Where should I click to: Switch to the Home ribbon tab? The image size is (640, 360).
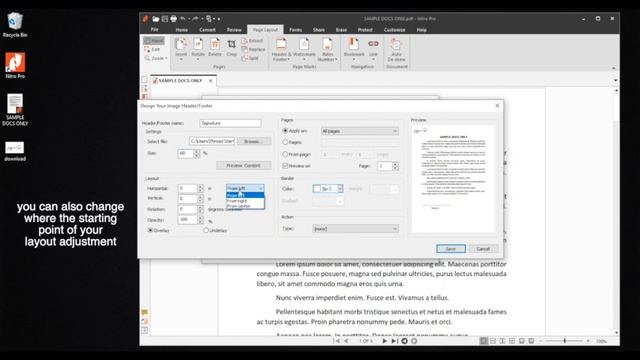pyautogui.click(x=182, y=30)
